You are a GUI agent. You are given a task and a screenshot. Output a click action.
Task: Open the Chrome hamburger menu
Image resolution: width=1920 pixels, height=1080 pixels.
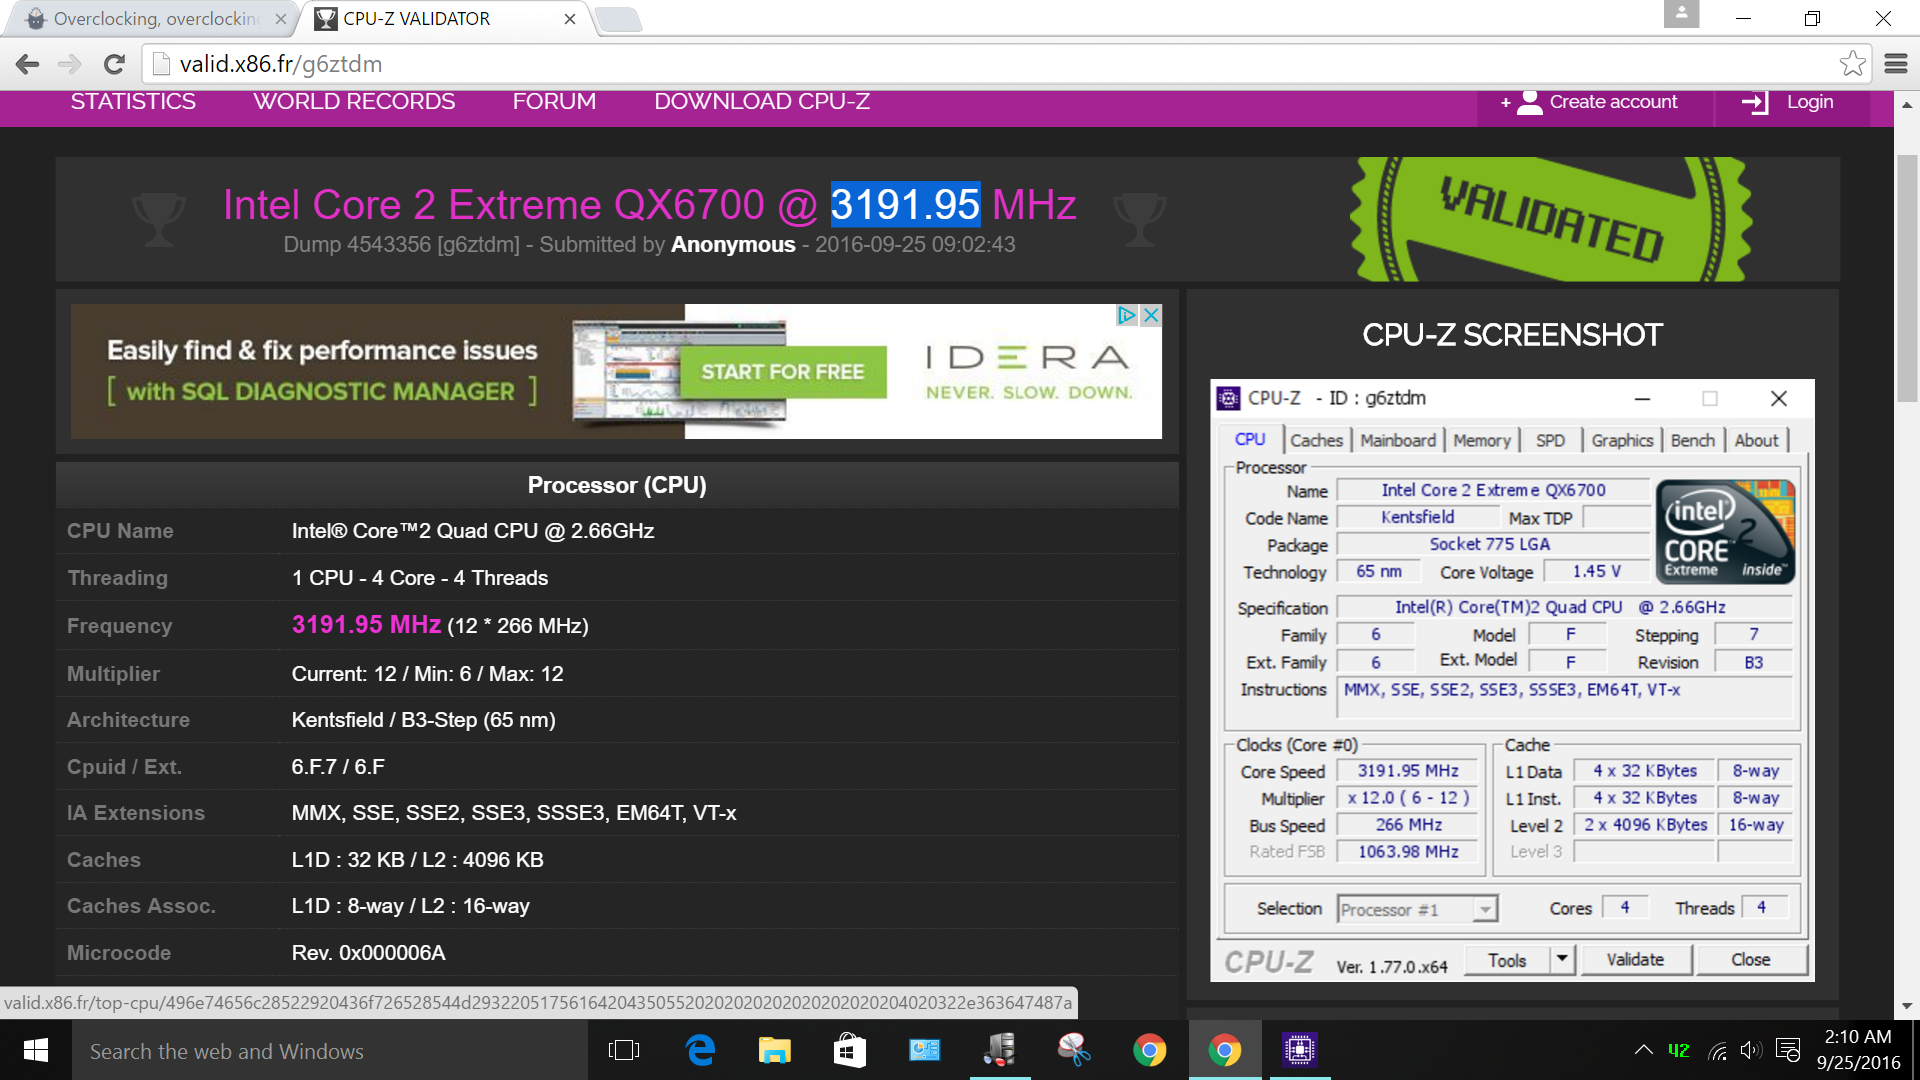pyautogui.click(x=1896, y=64)
